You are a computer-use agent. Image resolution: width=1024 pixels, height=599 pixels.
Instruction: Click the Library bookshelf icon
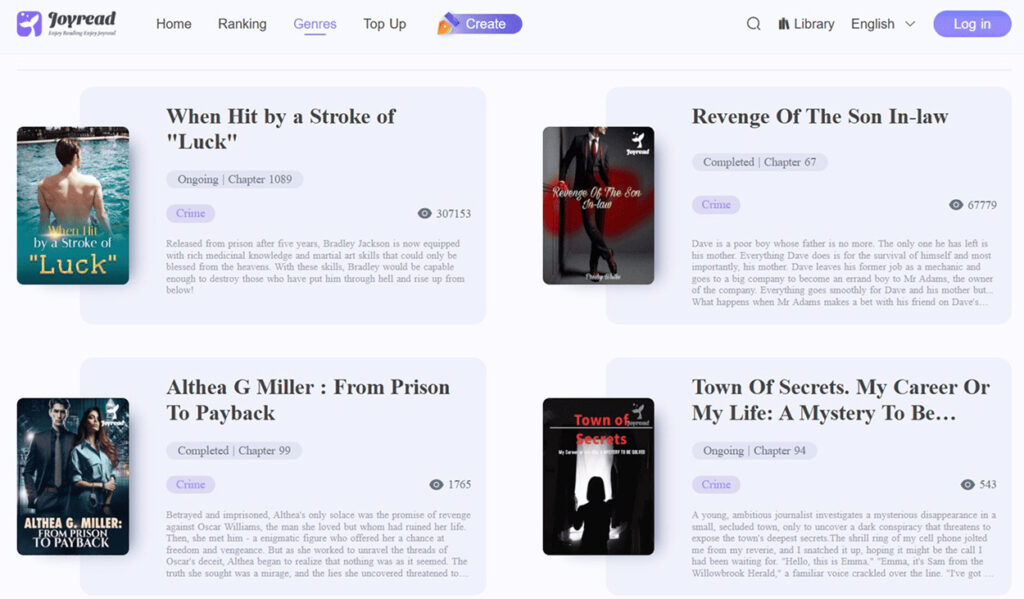pyautogui.click(x=784, y=24)
